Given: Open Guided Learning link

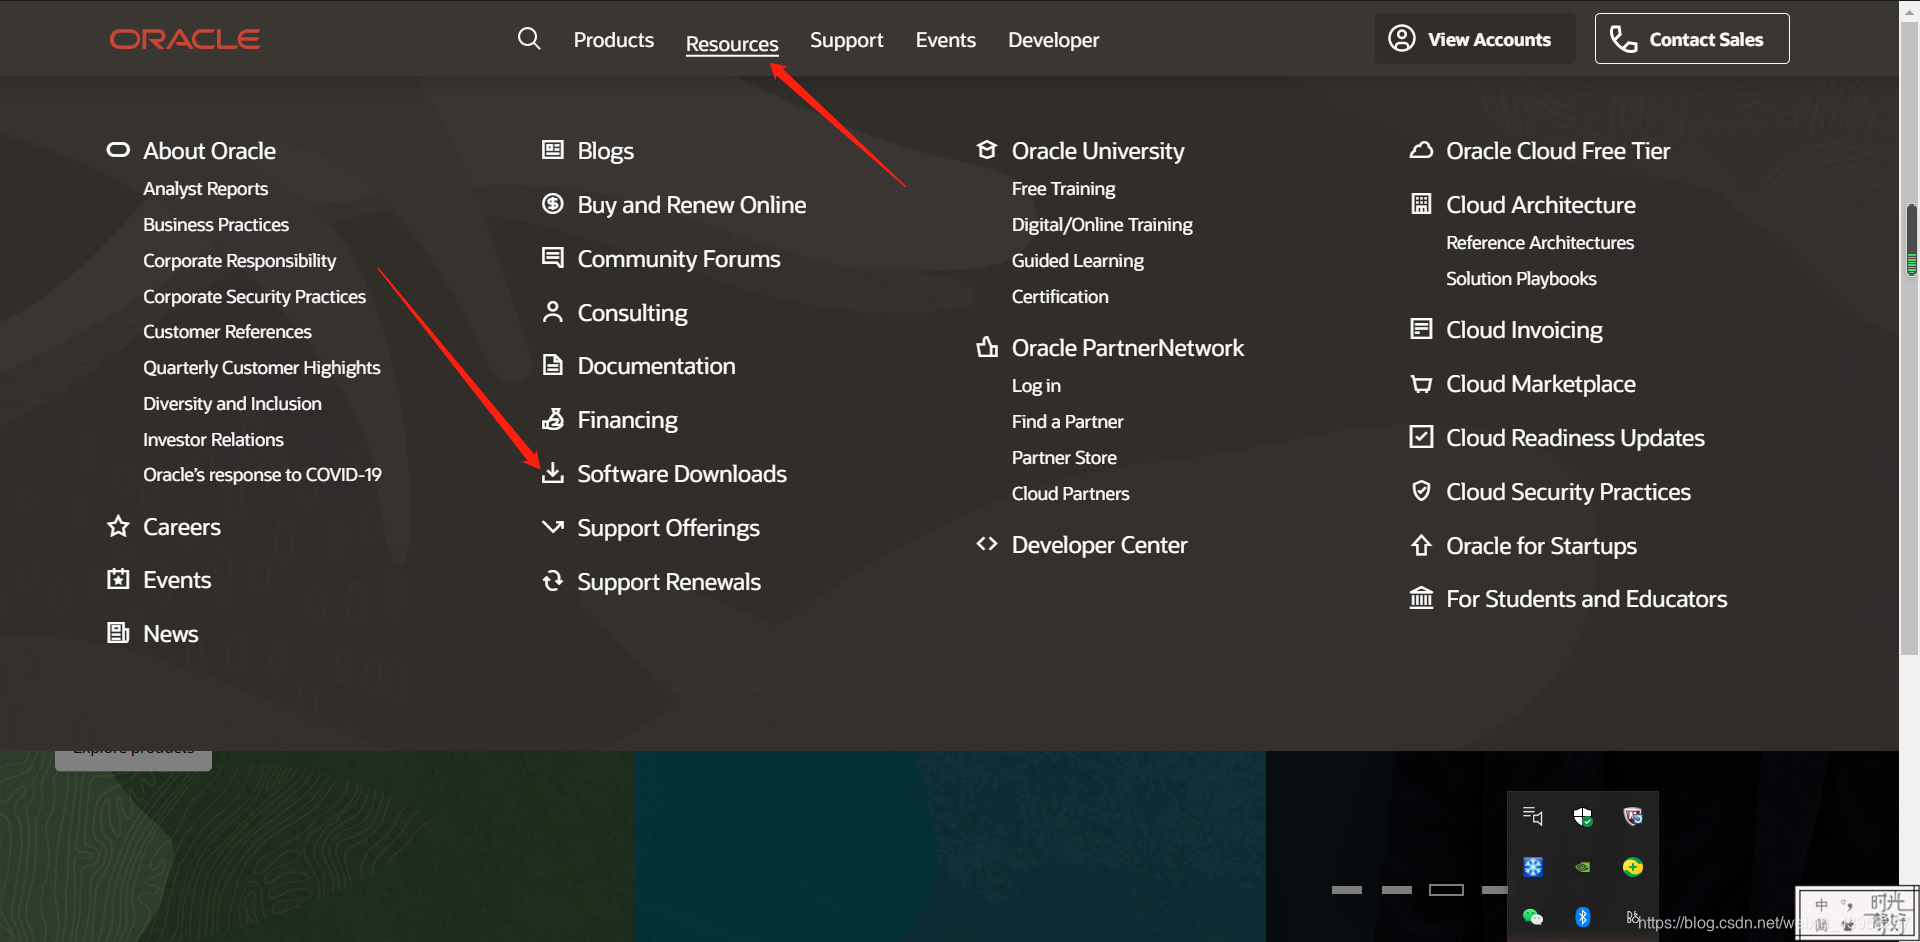Looking at the screenshot, I should (x=1078, y=261).
